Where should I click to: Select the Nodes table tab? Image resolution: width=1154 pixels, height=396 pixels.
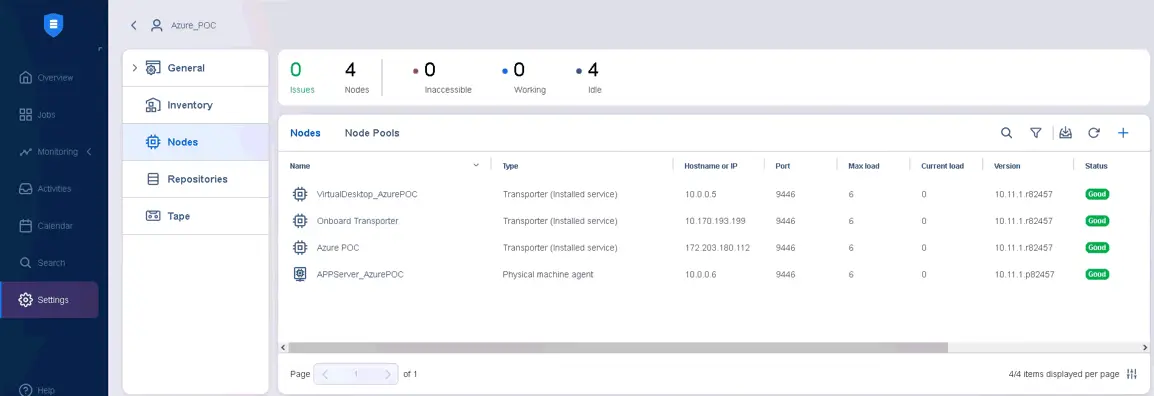click(305, 133)
